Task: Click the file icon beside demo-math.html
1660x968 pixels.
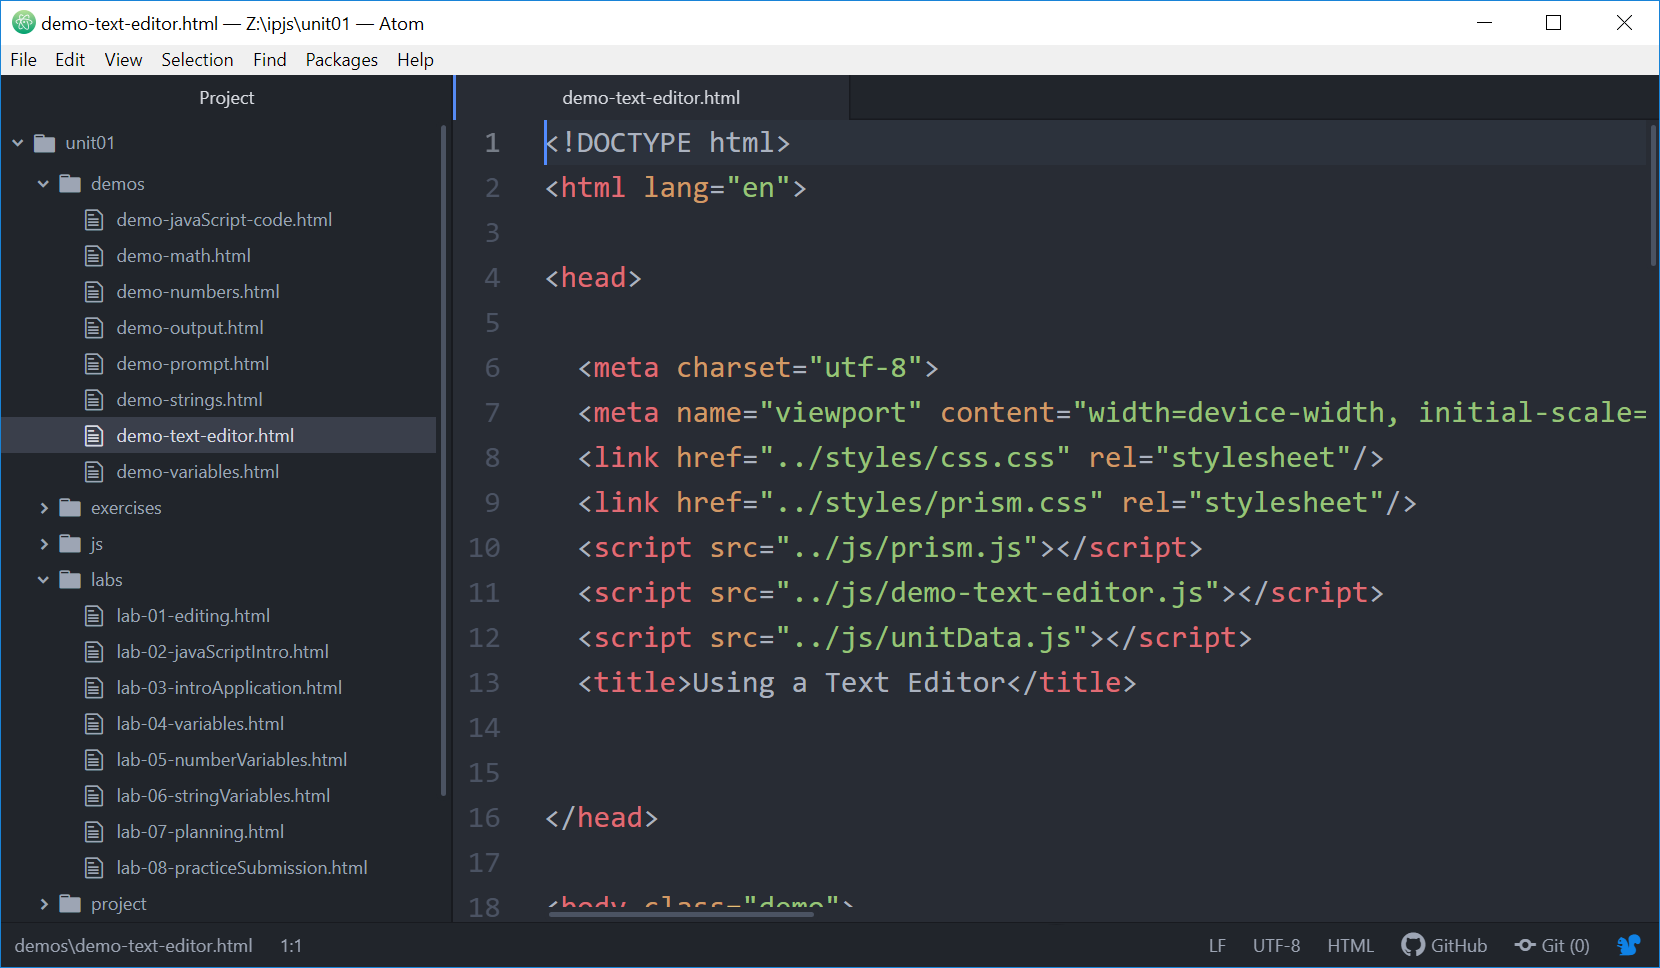Action: click(94, 255)
